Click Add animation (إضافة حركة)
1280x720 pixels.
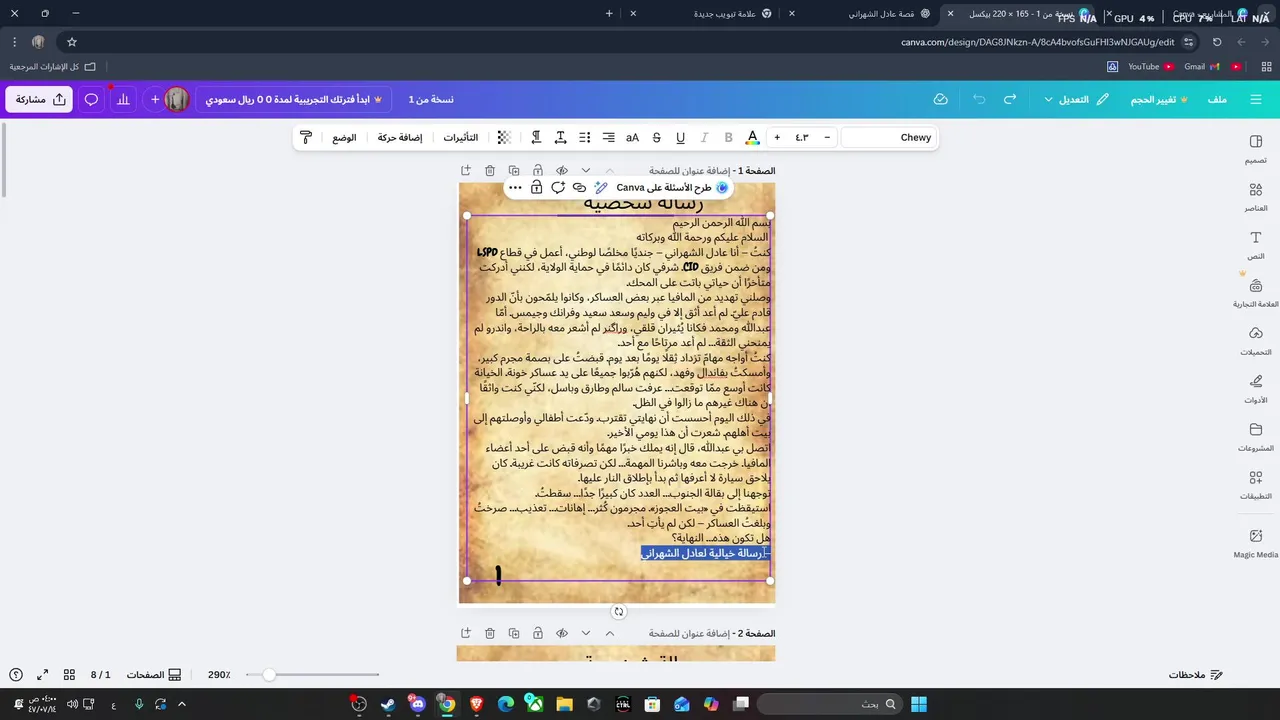pos(400,137)
